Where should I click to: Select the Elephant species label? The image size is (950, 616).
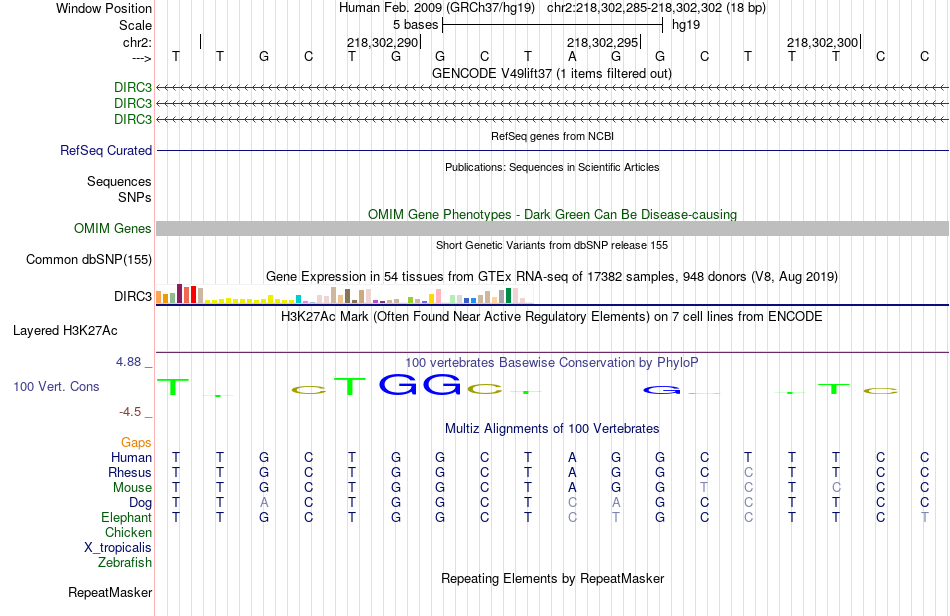126,517
